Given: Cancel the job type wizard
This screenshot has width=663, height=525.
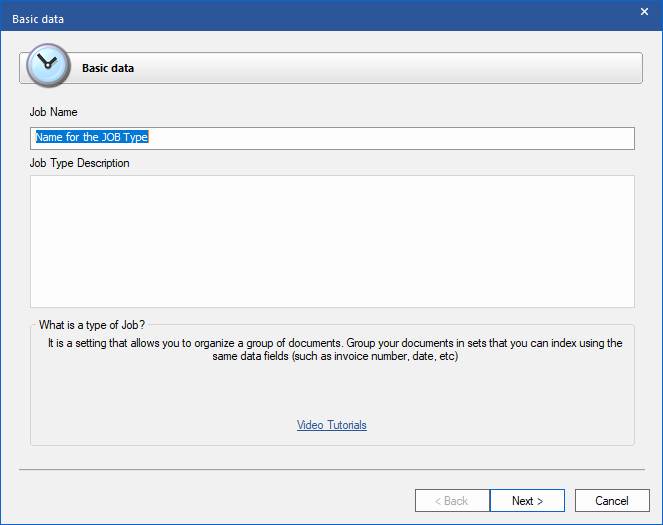Looking at the screenshot, I should (x=611, y=500).
